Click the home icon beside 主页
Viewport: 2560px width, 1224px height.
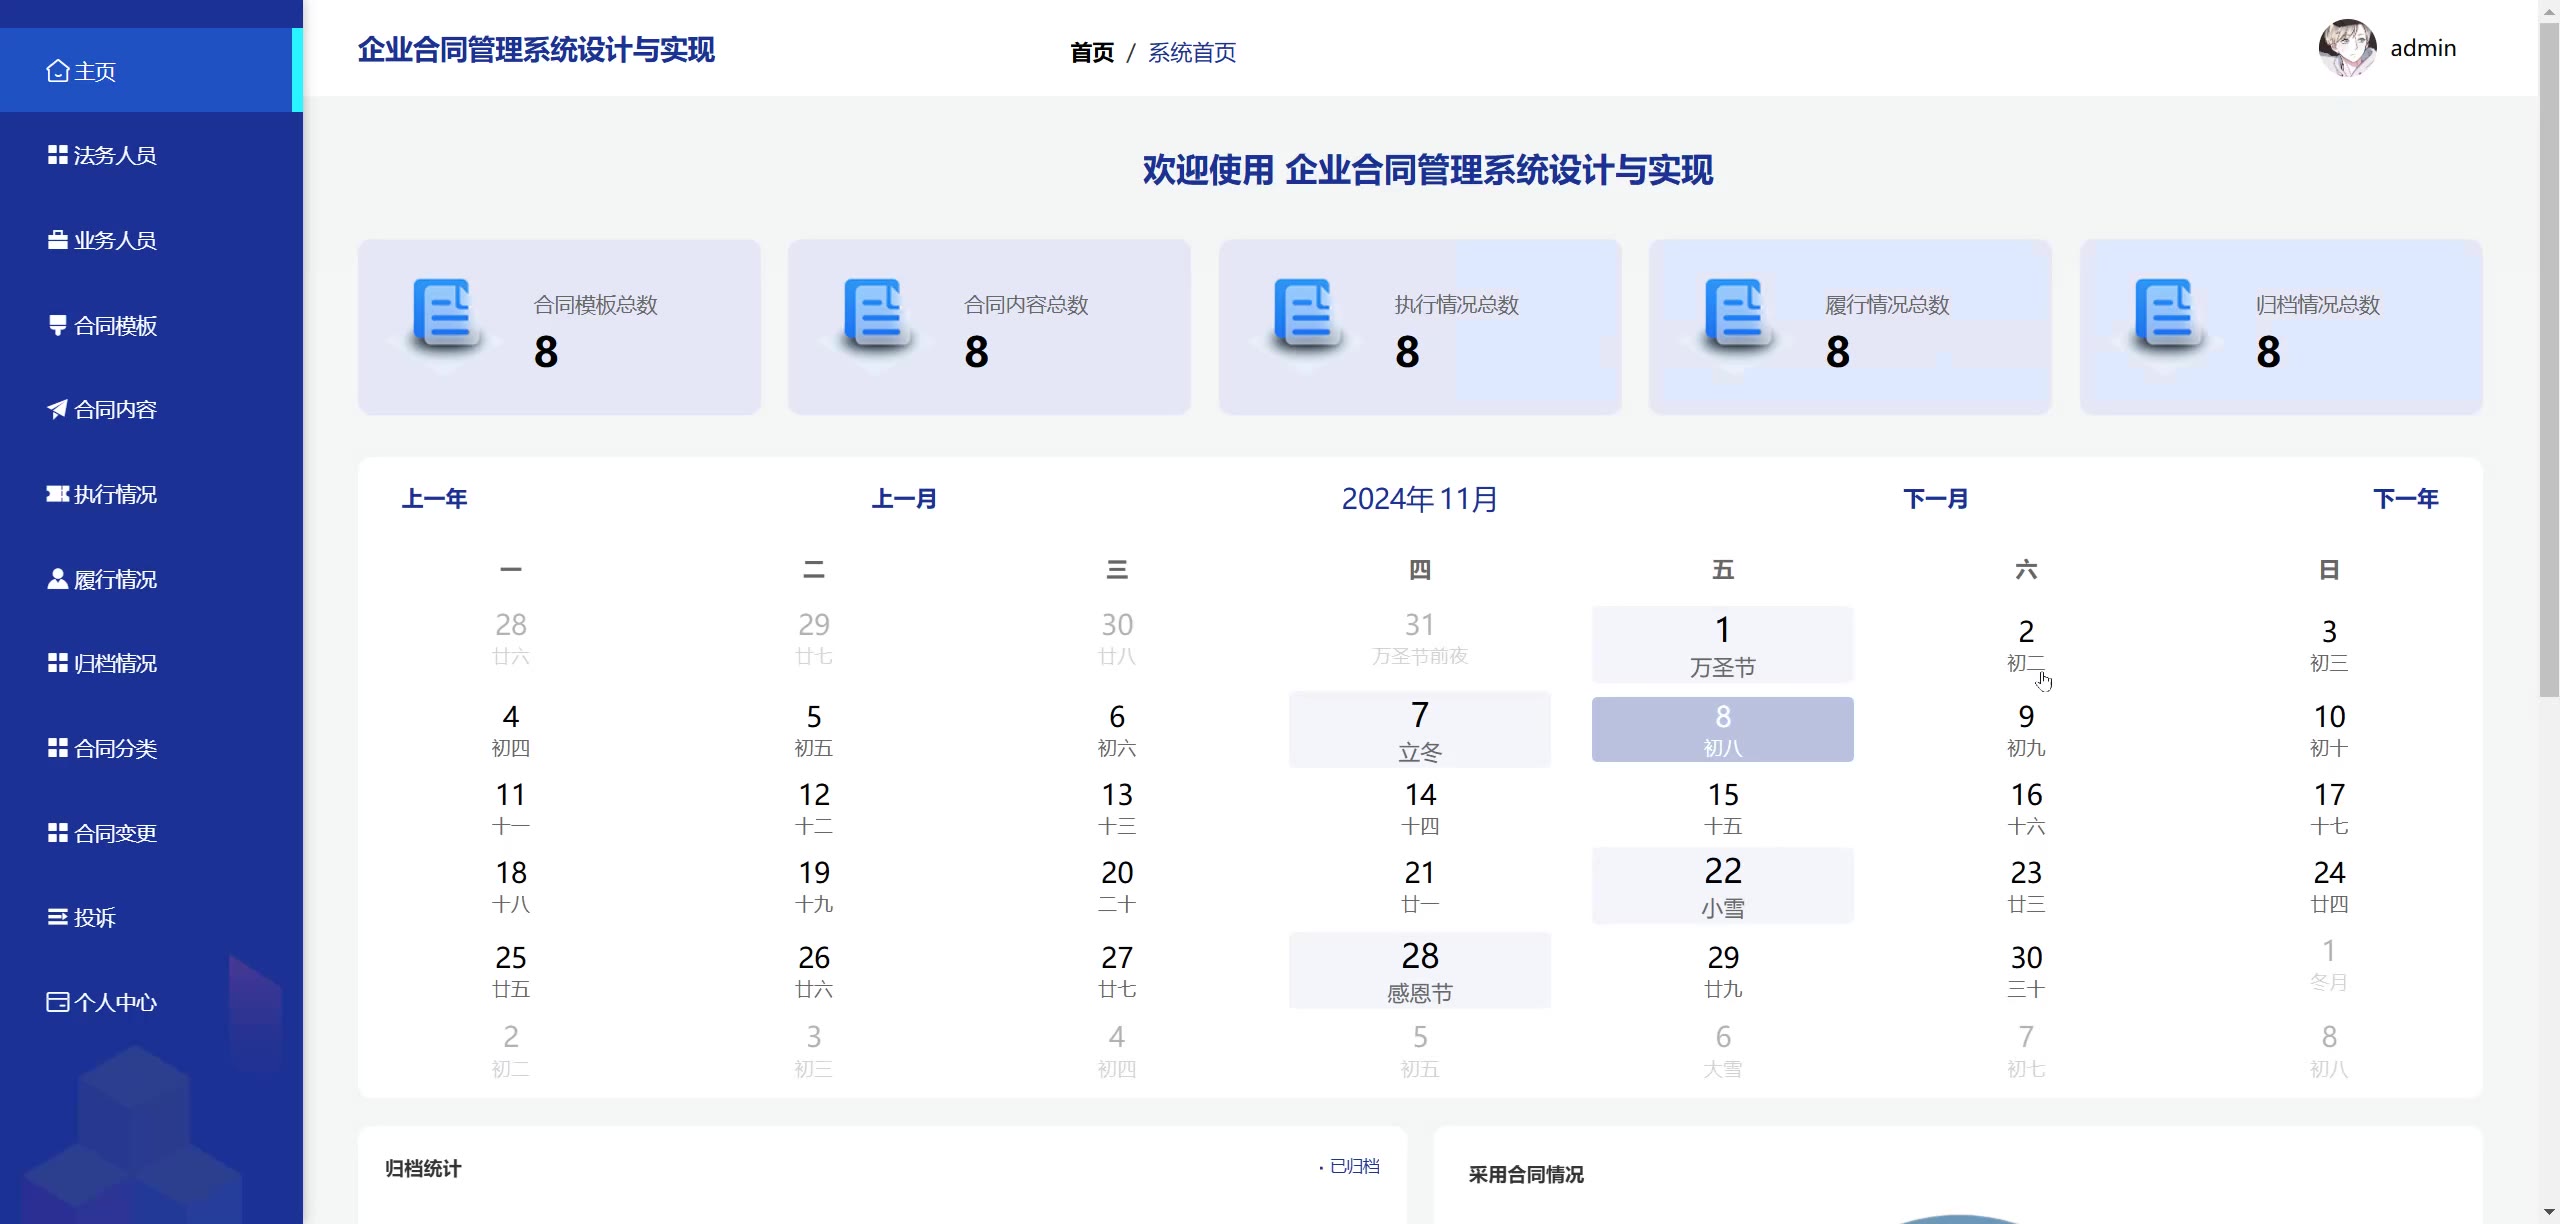click(x=58, y=71)
